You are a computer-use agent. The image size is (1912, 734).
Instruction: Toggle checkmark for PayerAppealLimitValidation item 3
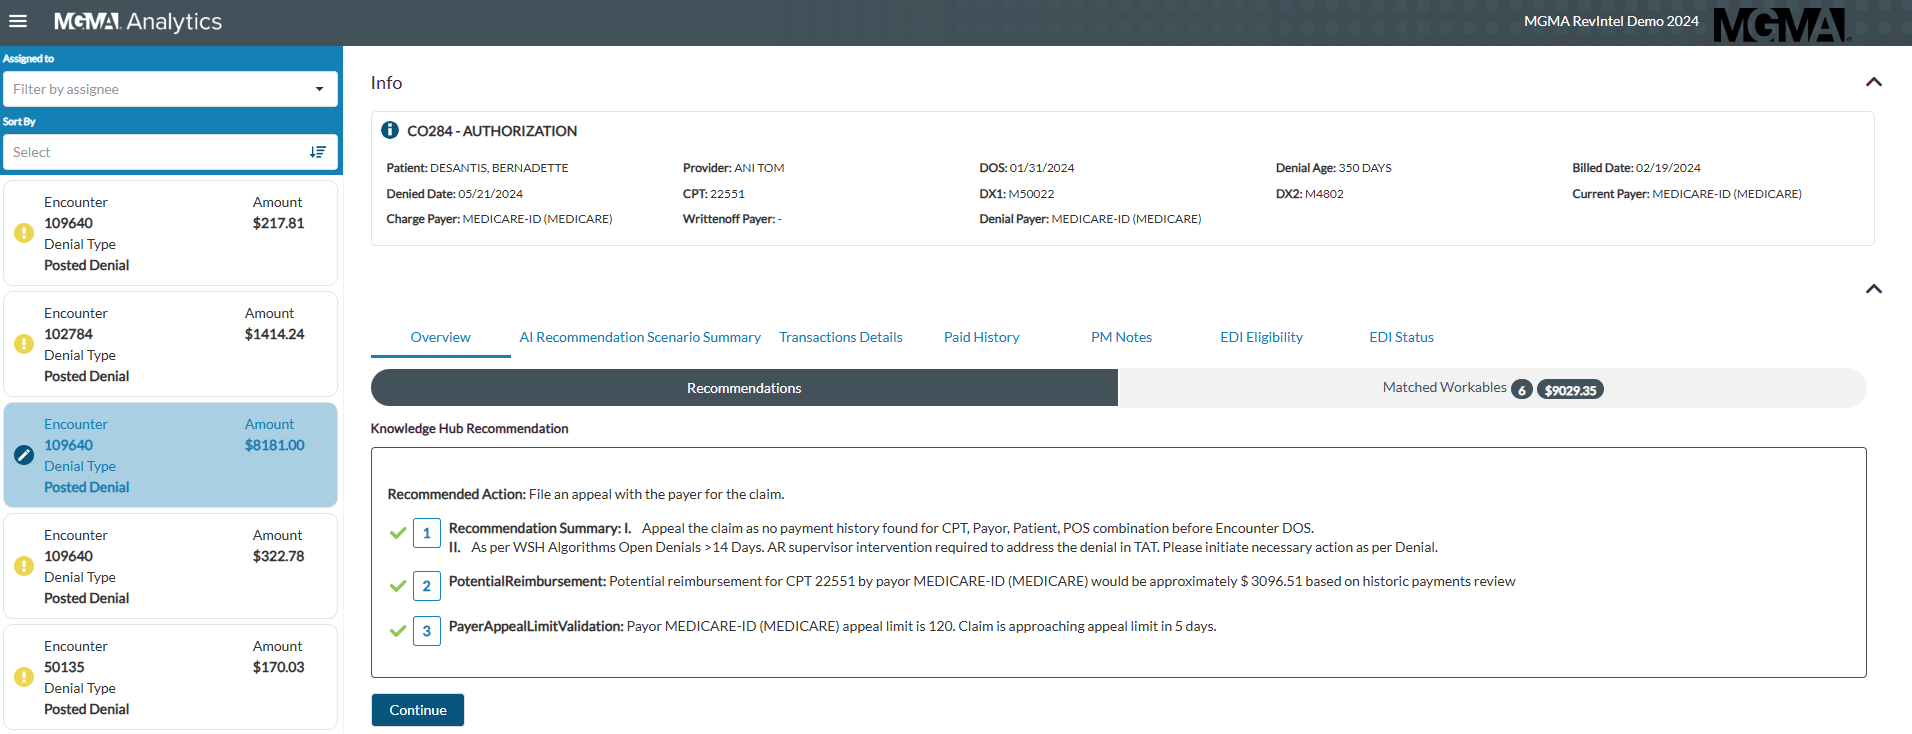tap(398, 631)
